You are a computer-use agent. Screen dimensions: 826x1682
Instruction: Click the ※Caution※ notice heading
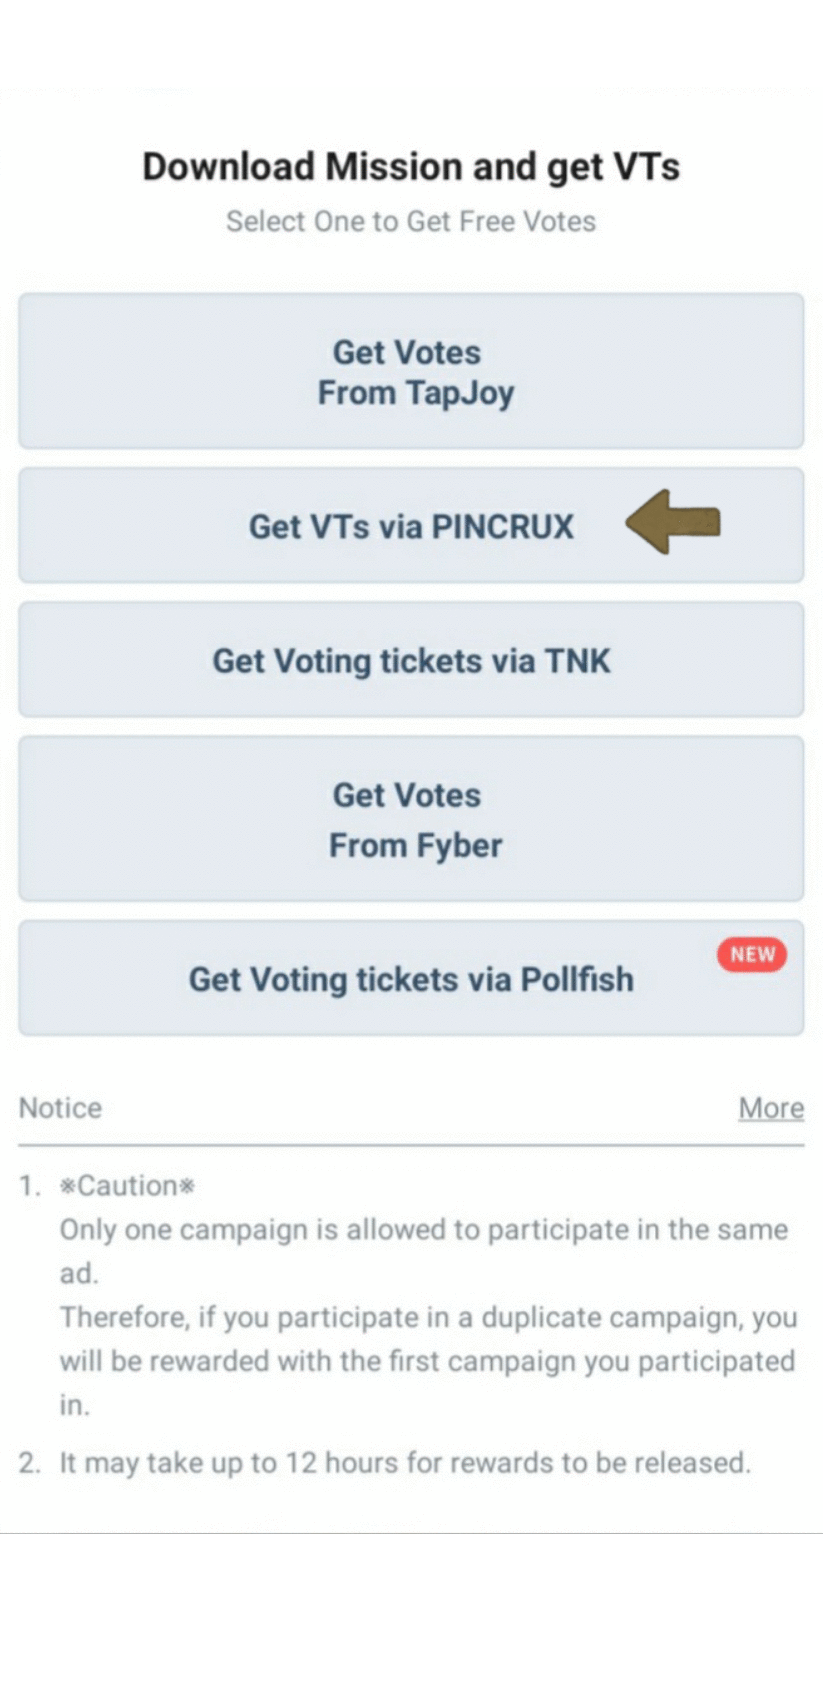[x=127, y=1186]
